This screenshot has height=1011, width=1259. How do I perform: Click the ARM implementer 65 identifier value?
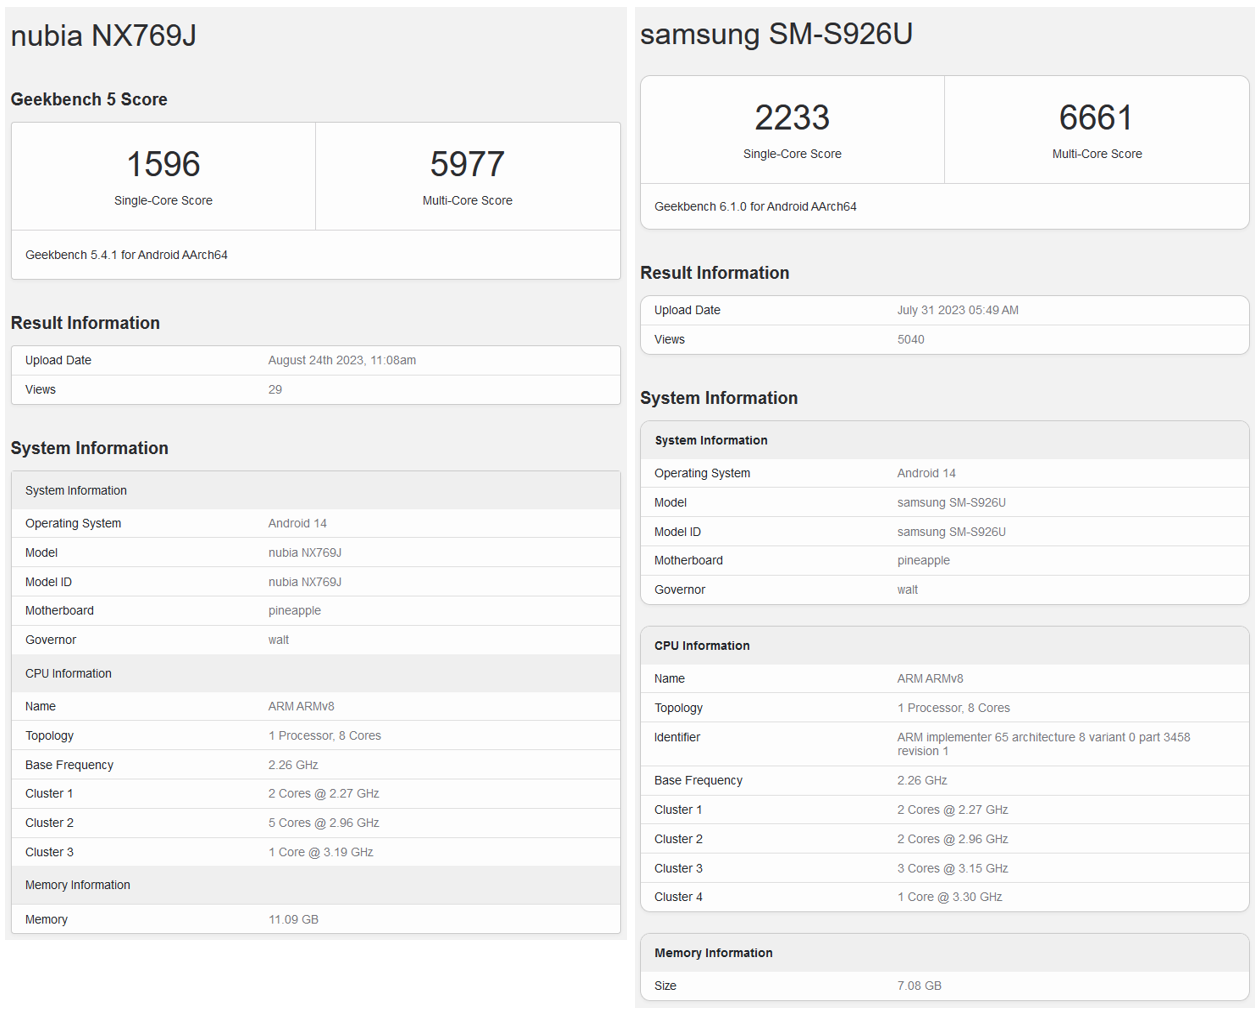pos(1043,744)
